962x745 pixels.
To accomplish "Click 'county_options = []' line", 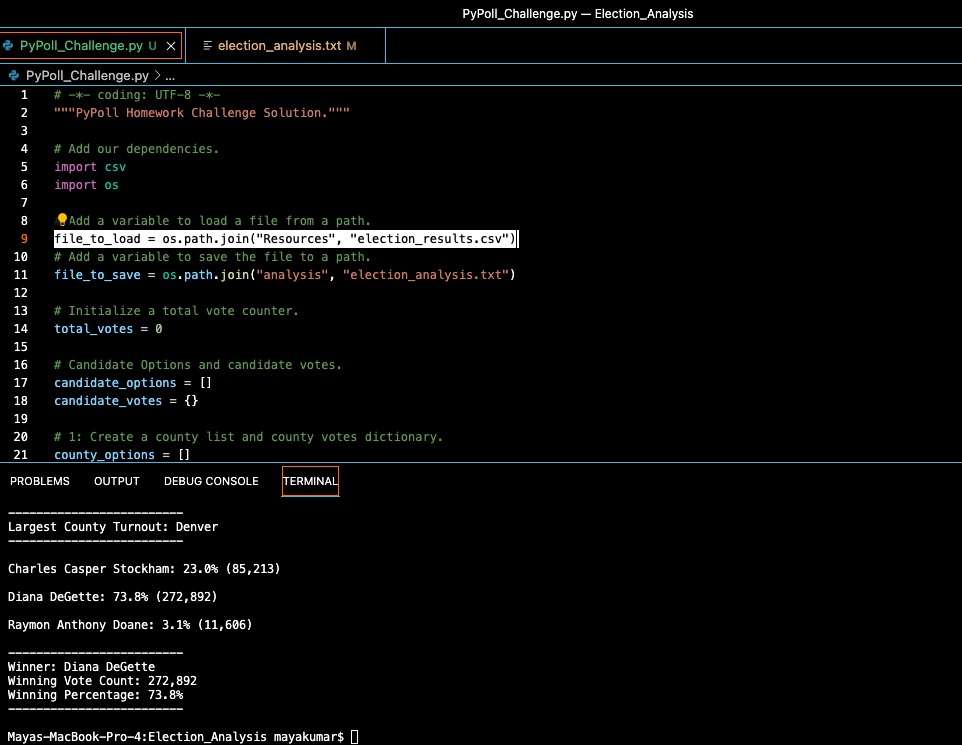I will point(122,455).
